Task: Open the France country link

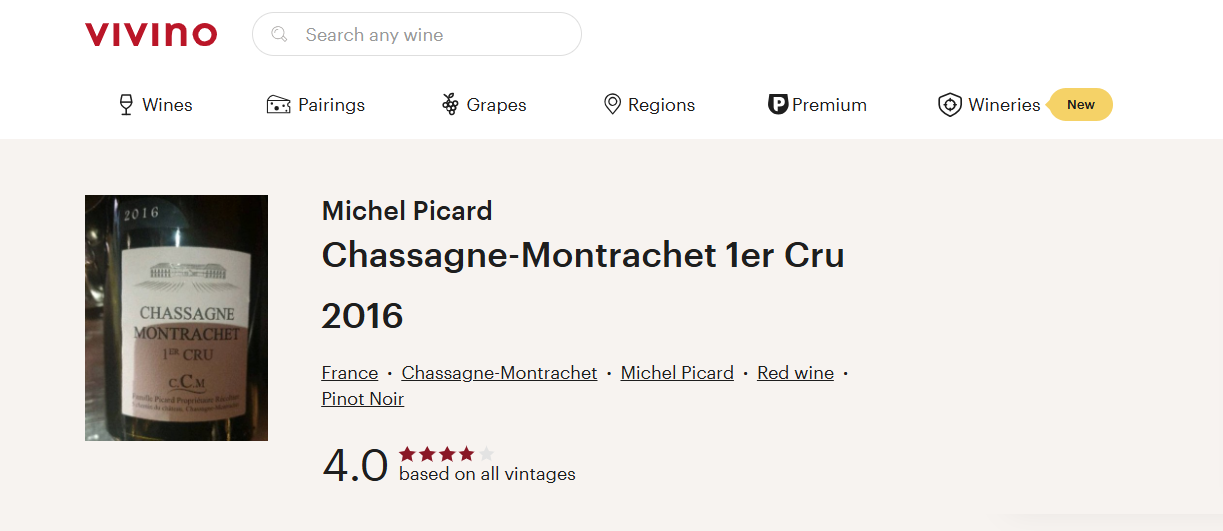Action: [x=349, y=373]
